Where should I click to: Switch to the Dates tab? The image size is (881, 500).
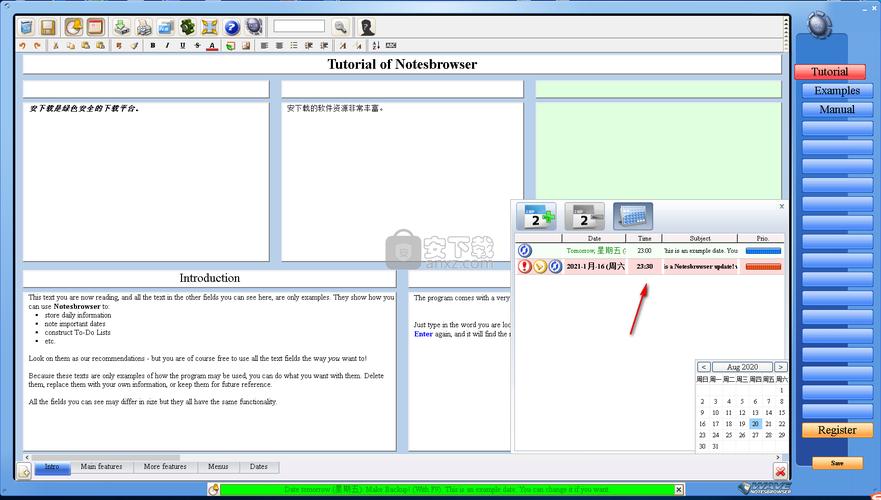(x=258, y=467)
